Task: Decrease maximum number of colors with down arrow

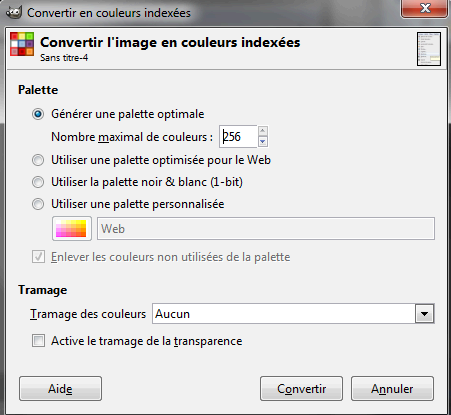Action: coord(263,142)
